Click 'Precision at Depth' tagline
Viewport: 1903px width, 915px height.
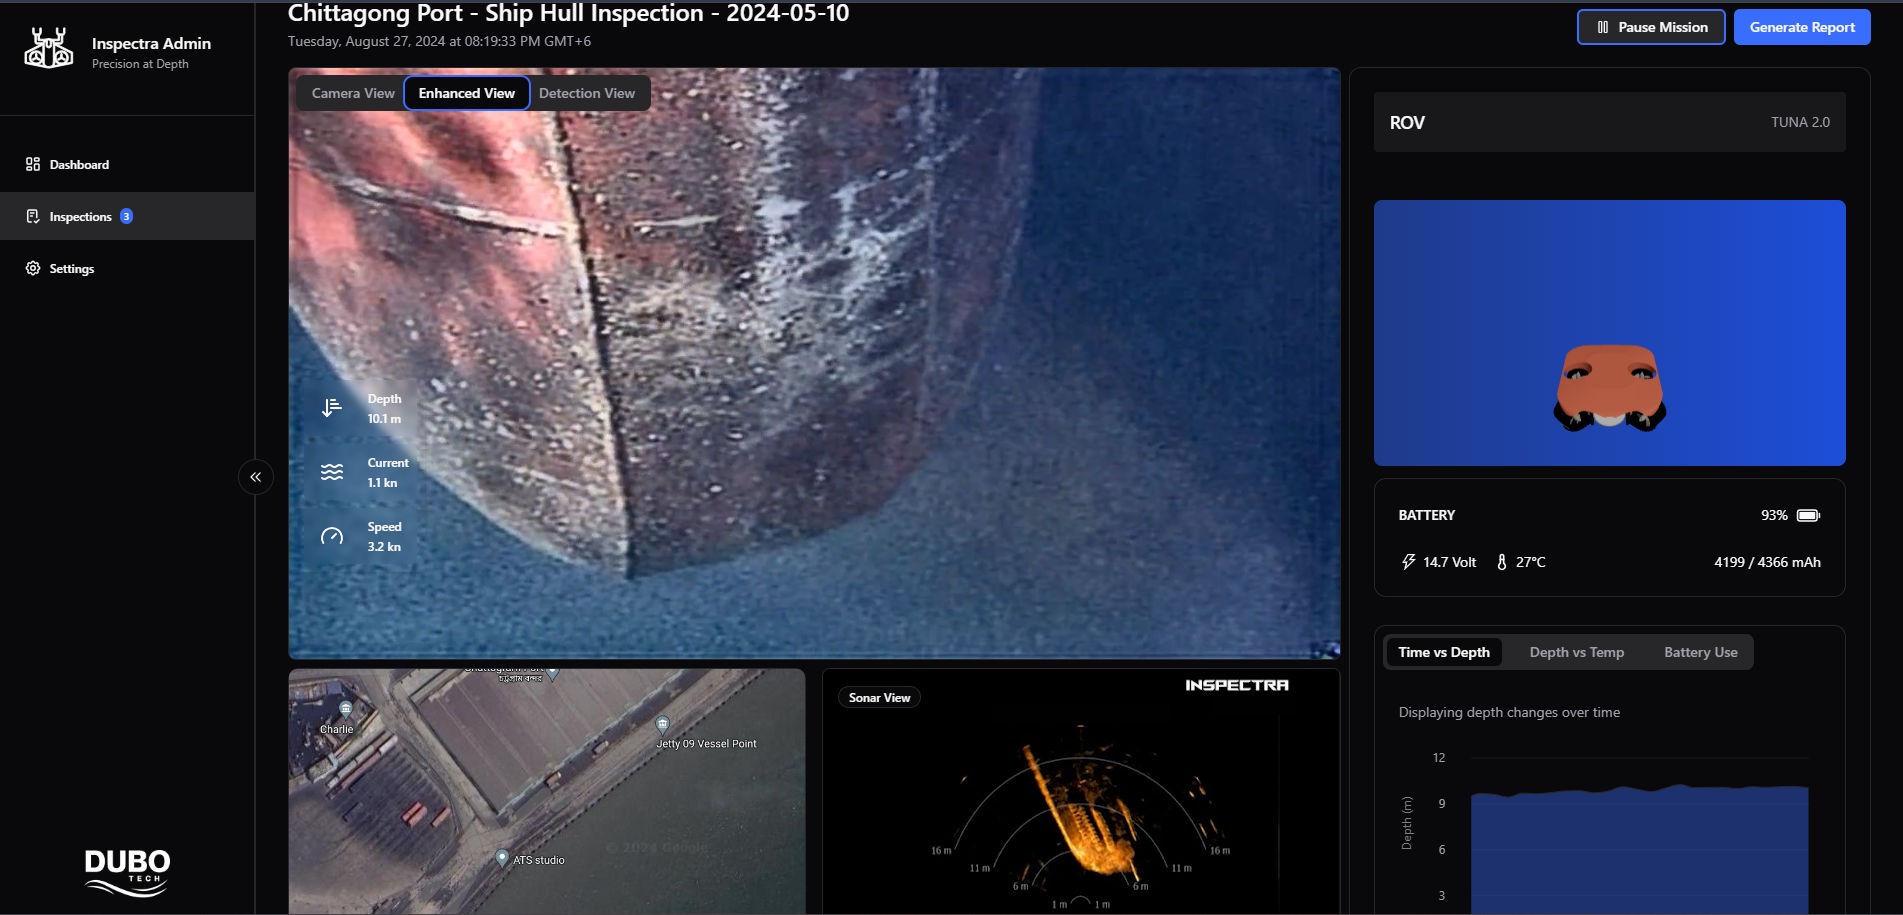tap(140, 64)
